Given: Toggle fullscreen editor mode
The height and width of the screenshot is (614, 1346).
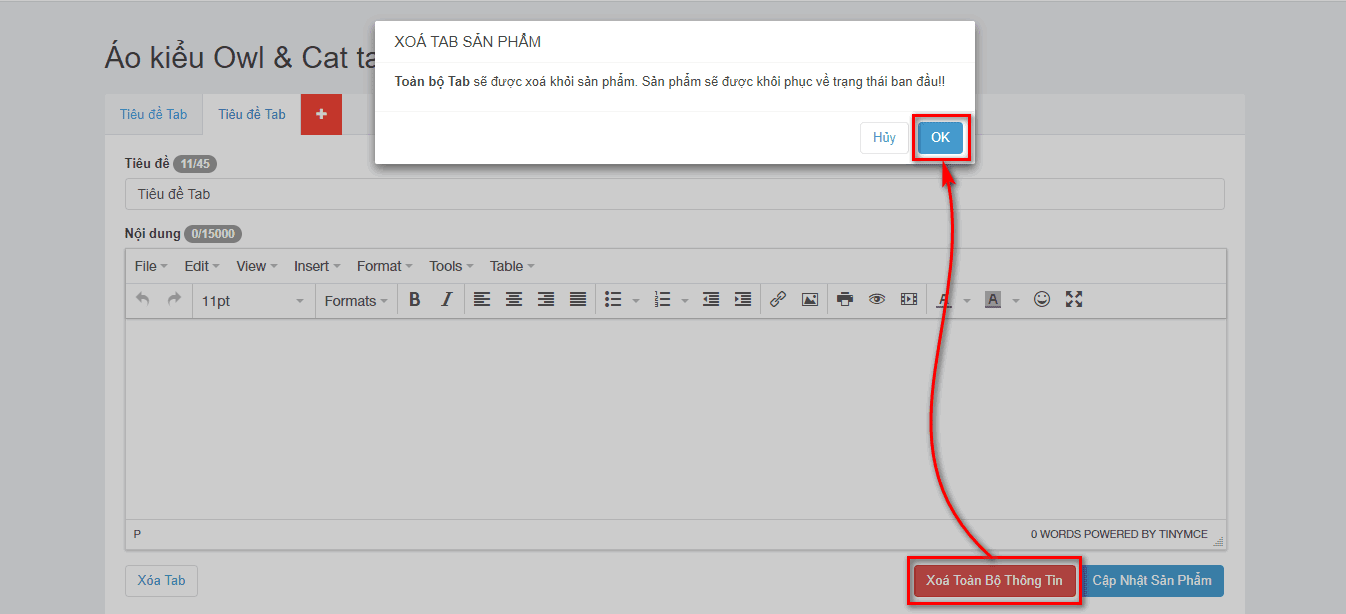Looking at the screenshot, I should 1074,299.
